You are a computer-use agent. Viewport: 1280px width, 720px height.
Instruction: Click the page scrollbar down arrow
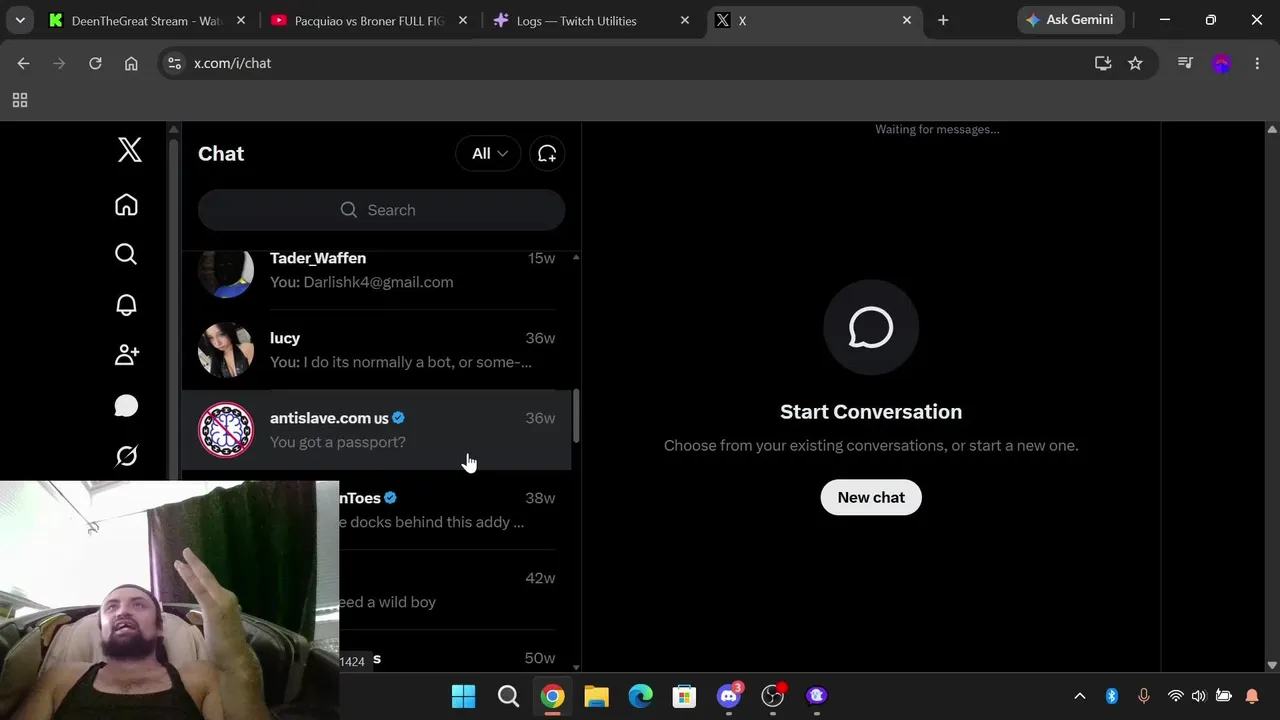1272,665
